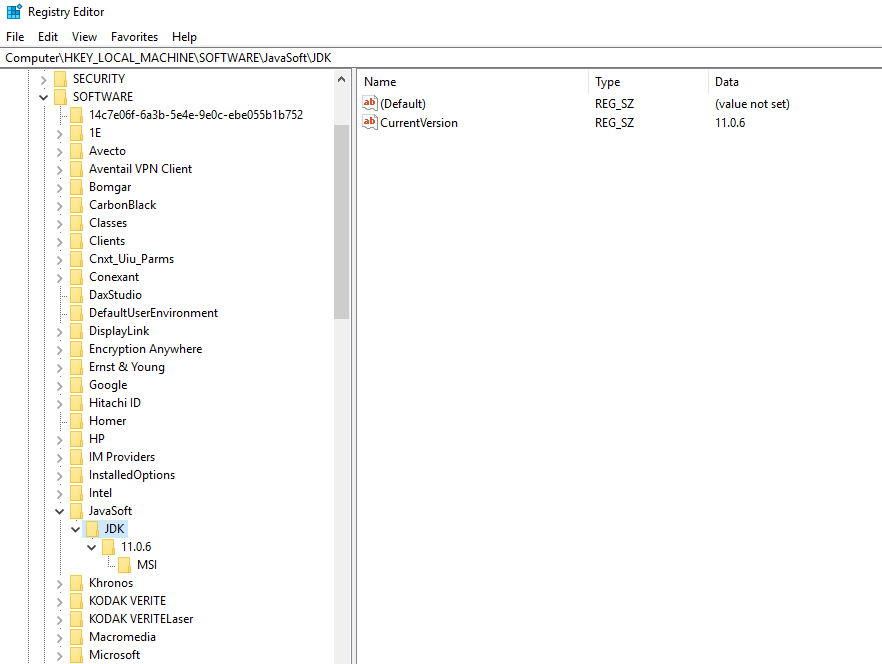The image size is (882, 664).
Task: Select the Macromedia key
Action: point(122,637)
